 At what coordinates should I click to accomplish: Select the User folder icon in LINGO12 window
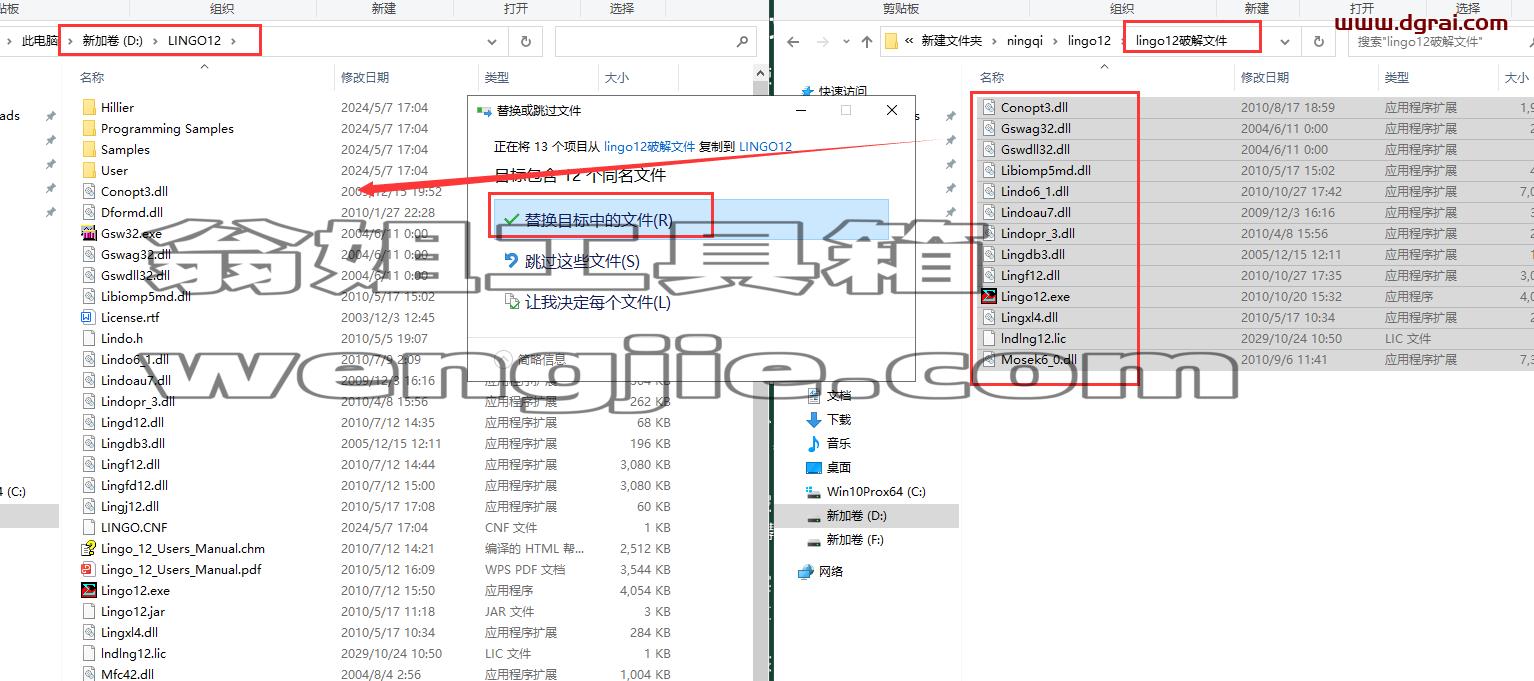coord(89,170)
